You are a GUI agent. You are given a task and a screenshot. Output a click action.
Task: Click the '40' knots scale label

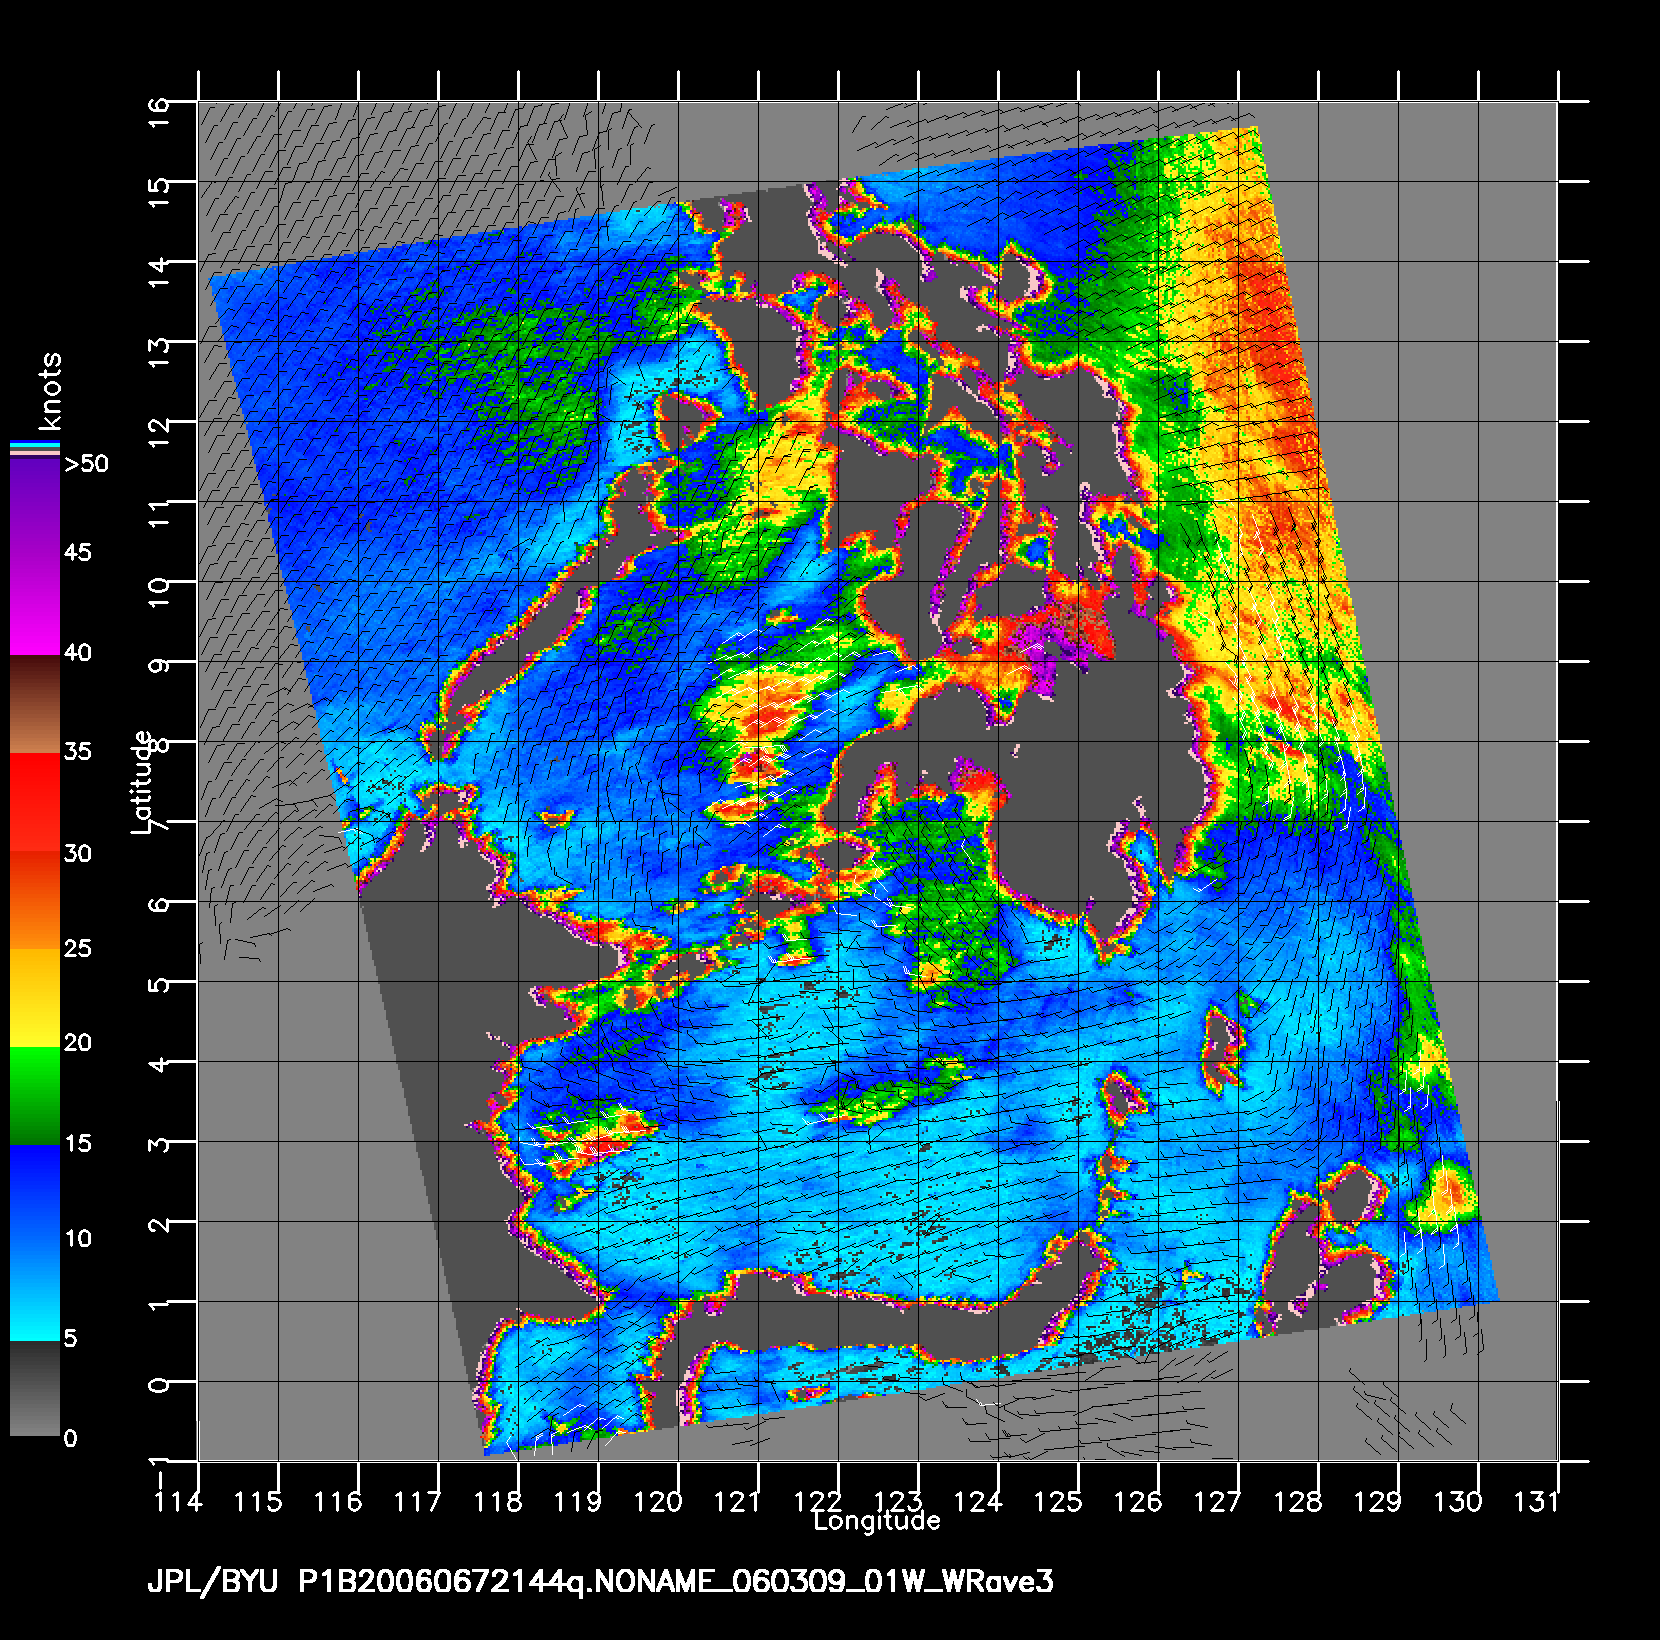pyautogui.click(x=78, y=653)
